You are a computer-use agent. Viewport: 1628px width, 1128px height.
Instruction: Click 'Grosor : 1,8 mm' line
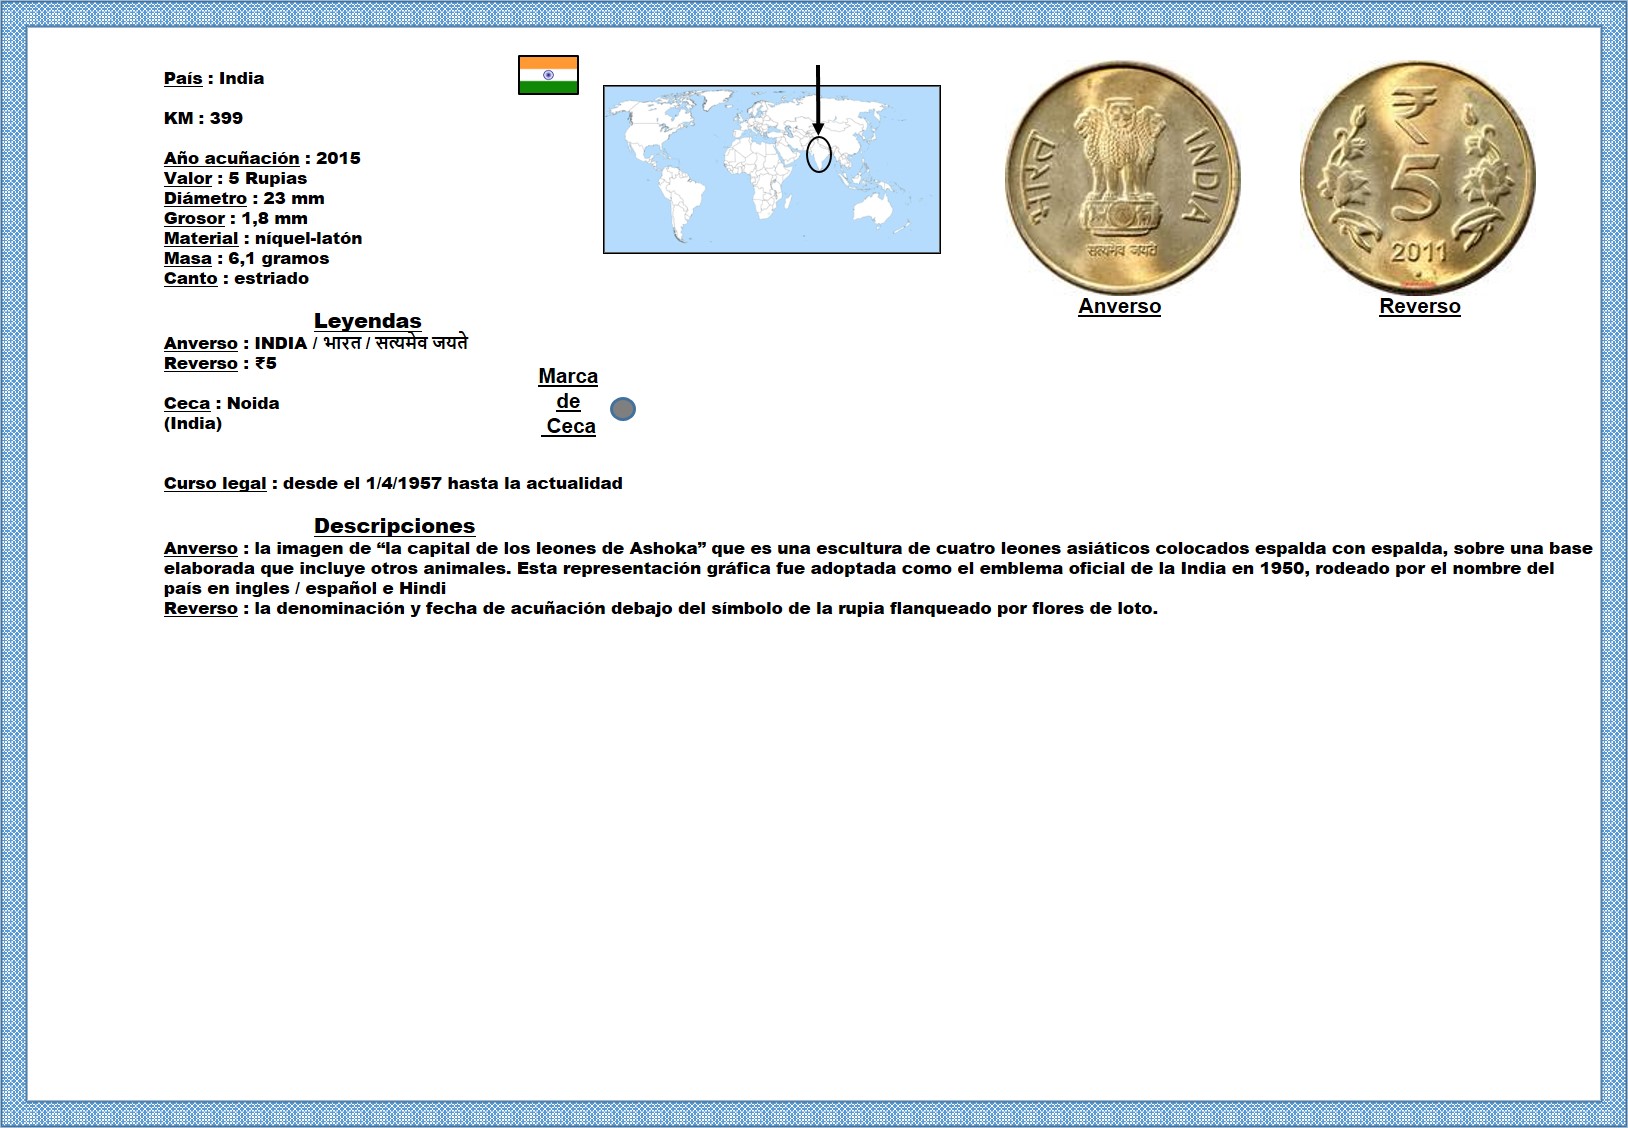[x=236, y=218]
